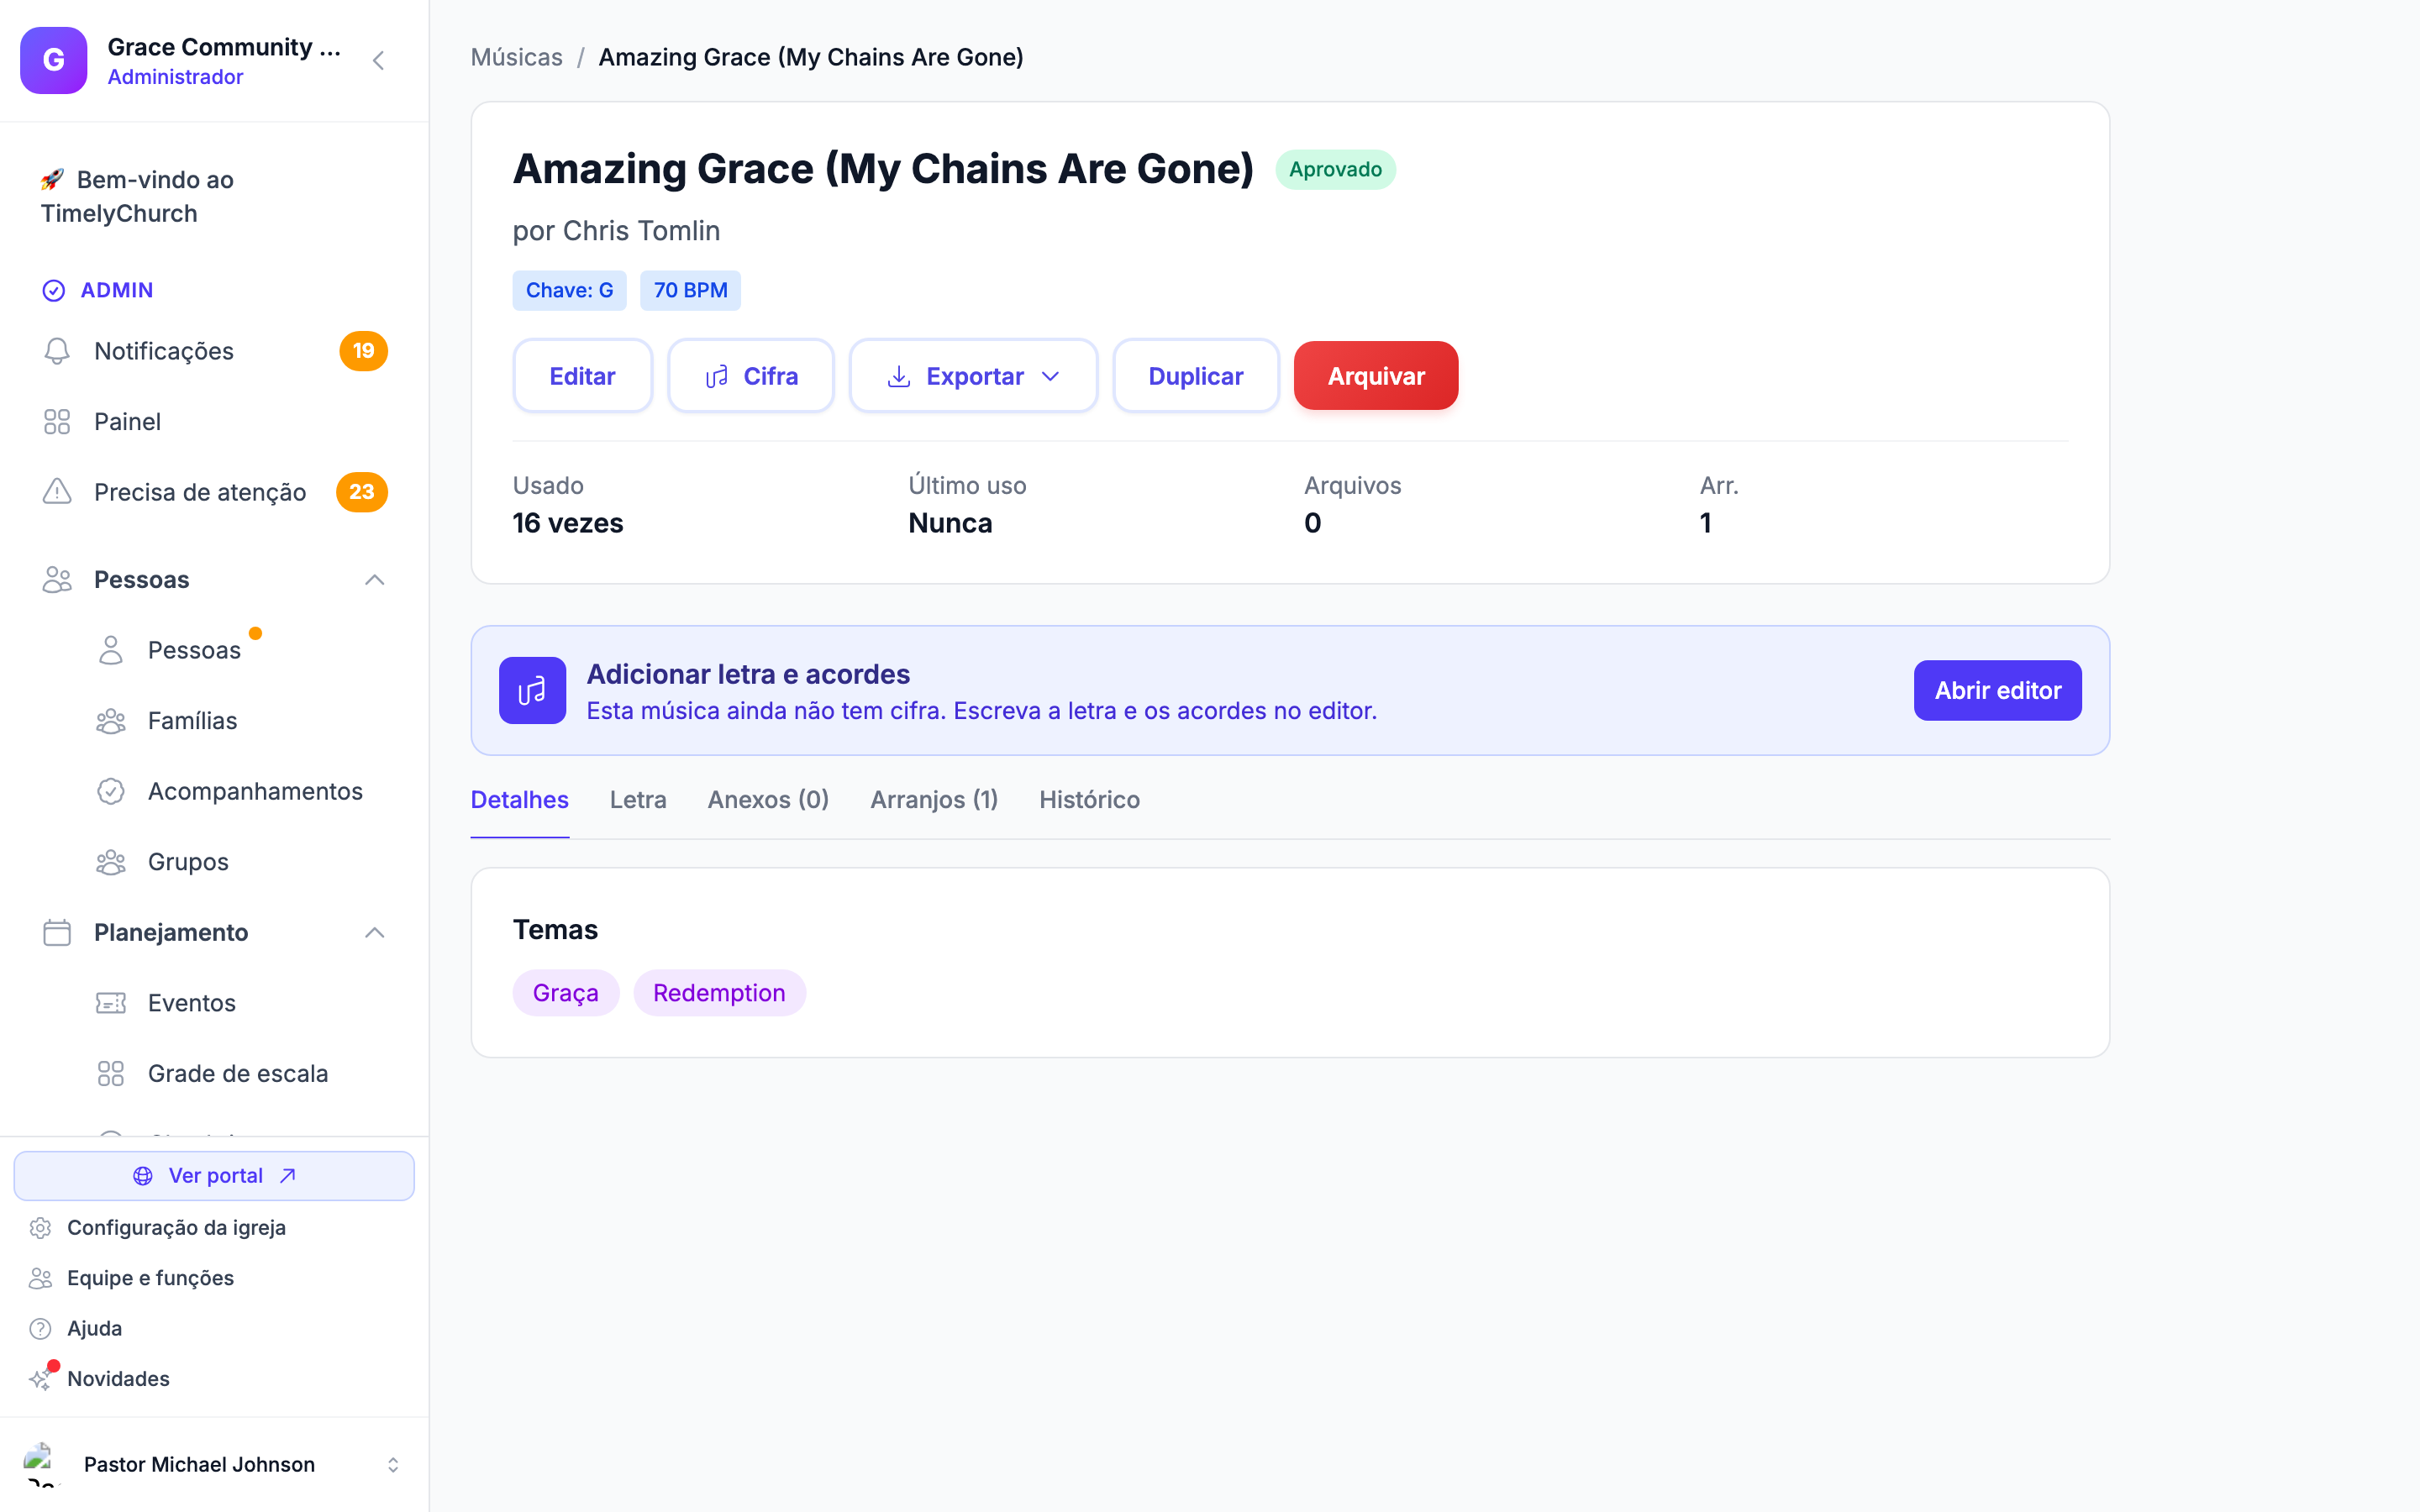Click the Famílias group icon
2420x1512 pixels.
tap(111, 721)
